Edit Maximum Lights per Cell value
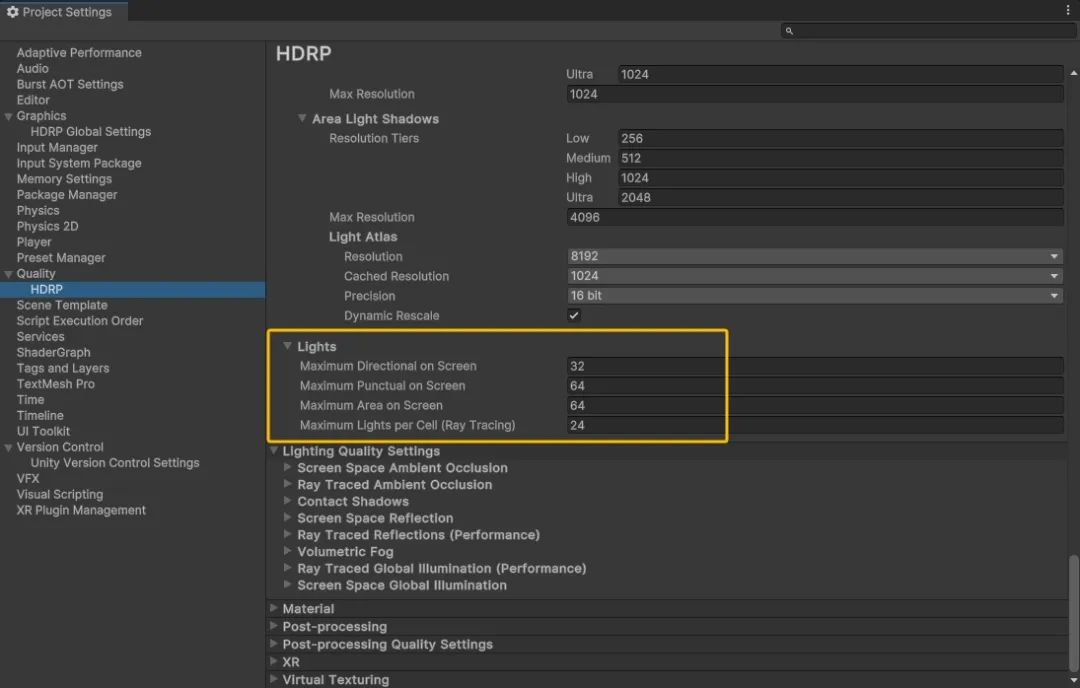This screenshot has height=688, width=1080. [815, 426]
